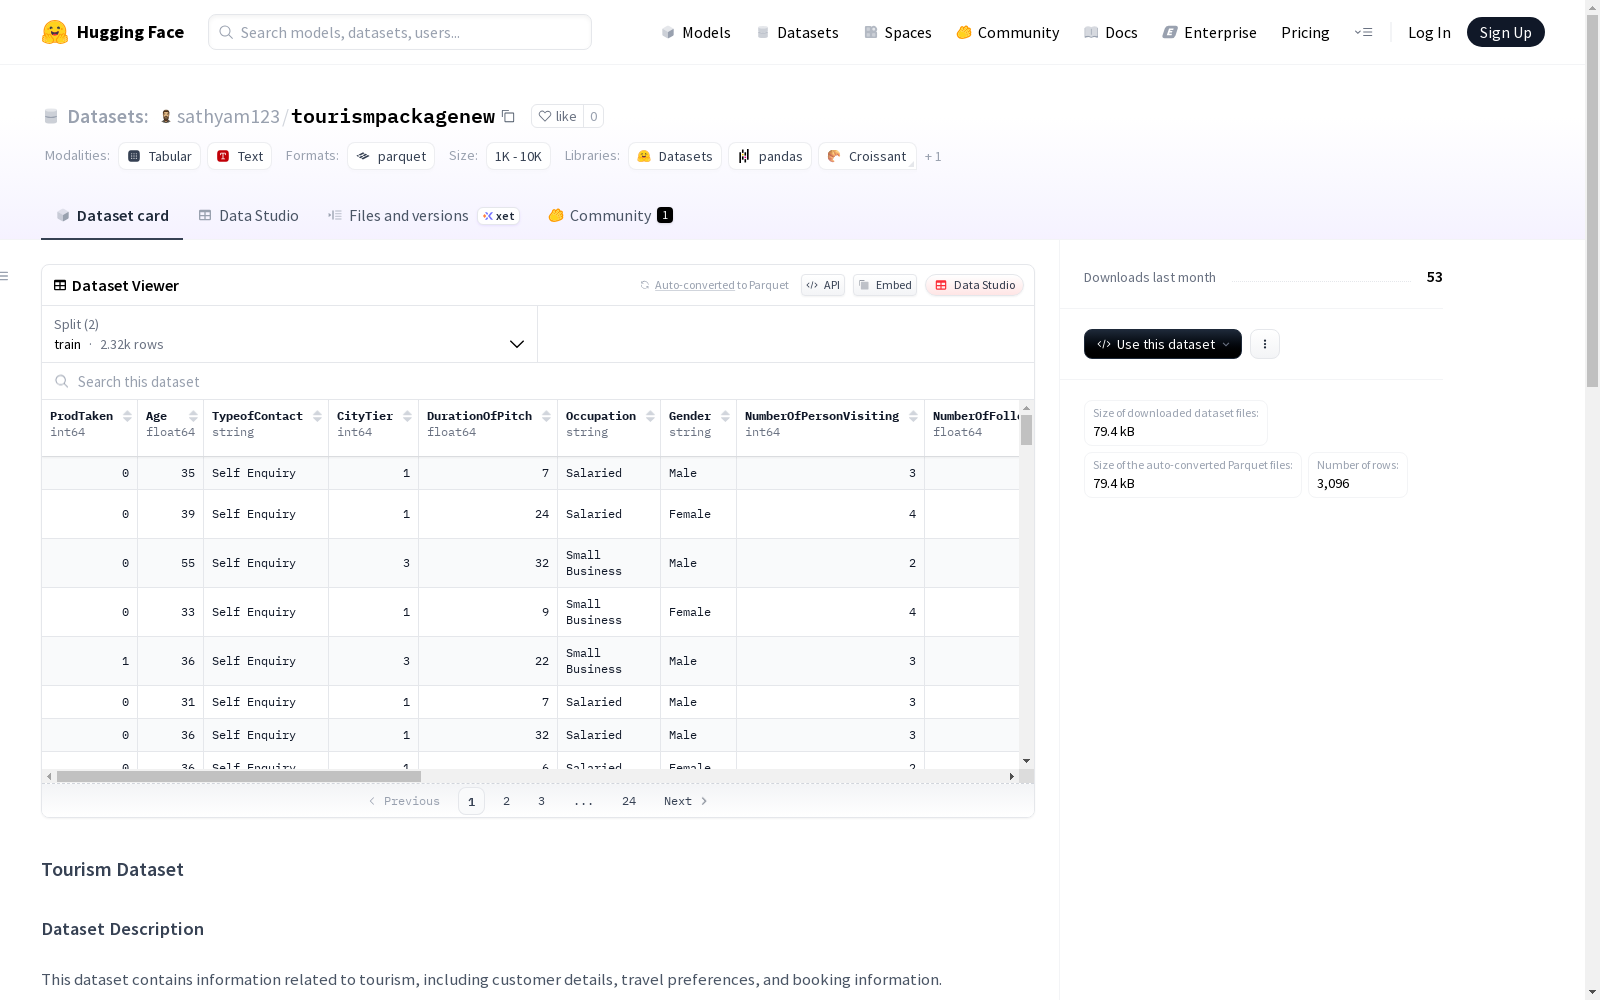Select the parquet format tag
The width and height of the screenshot is (1600, 1000).
(x=391, y=156)
